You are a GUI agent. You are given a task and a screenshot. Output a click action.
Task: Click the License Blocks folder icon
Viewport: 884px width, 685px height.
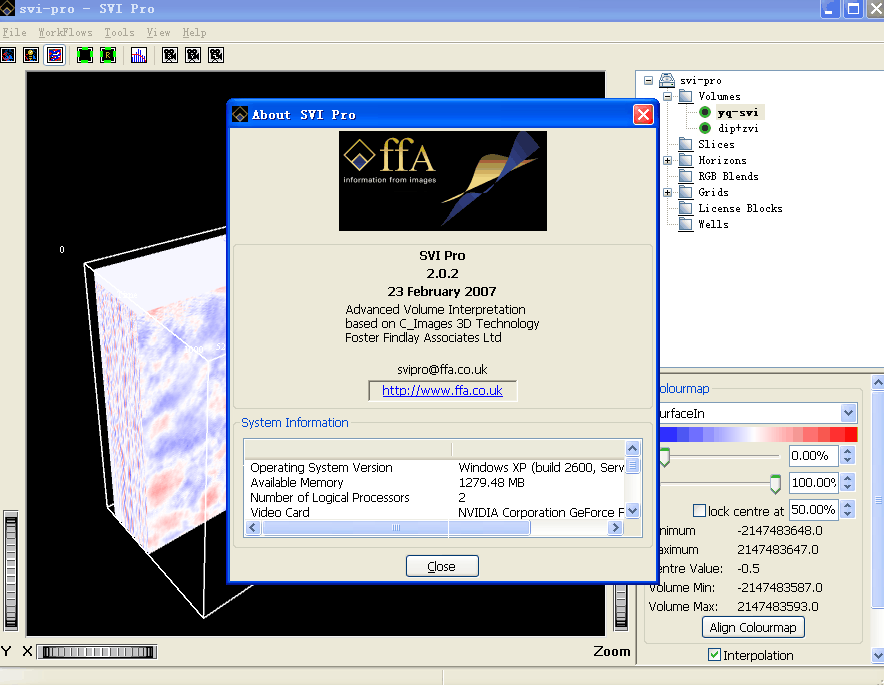point(686,208)
